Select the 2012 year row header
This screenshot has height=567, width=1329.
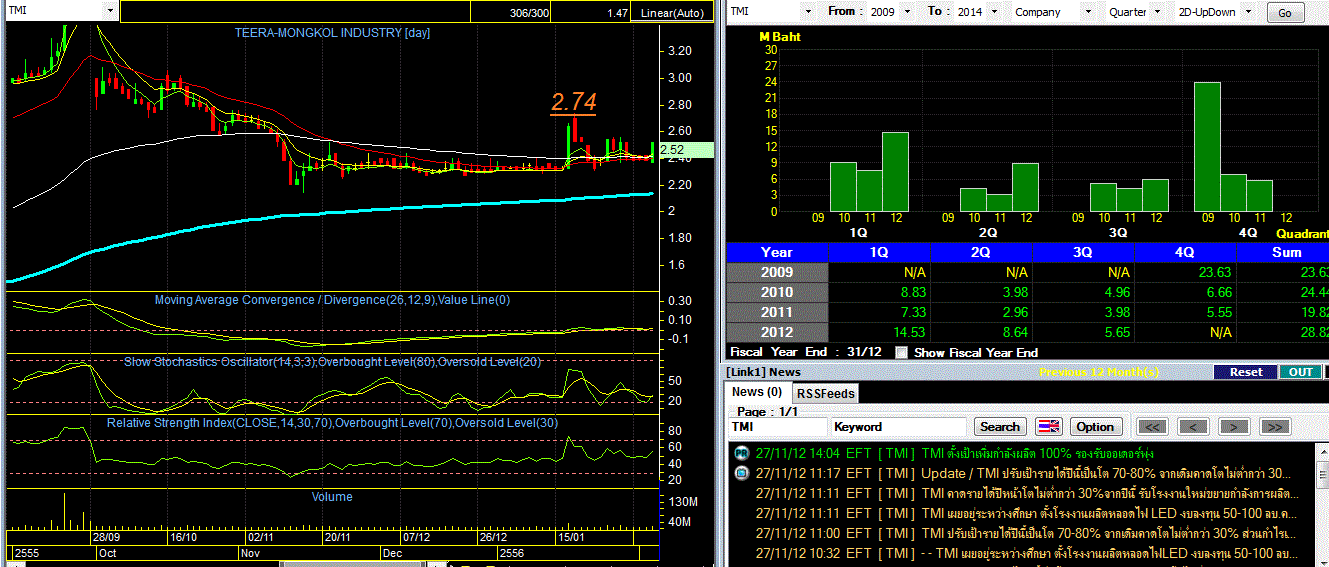tap(777, 332)
